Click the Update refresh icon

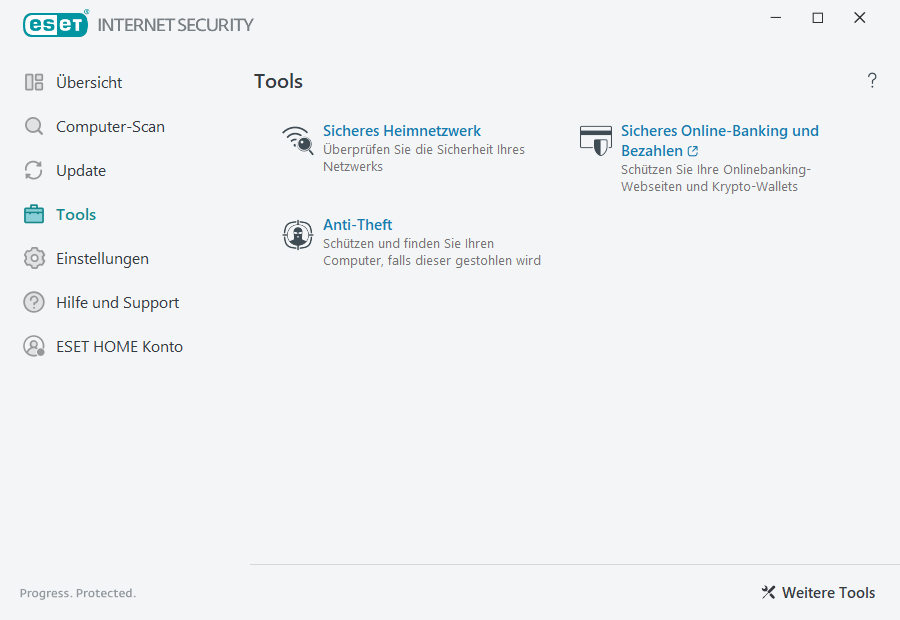(x=35, y=170)
